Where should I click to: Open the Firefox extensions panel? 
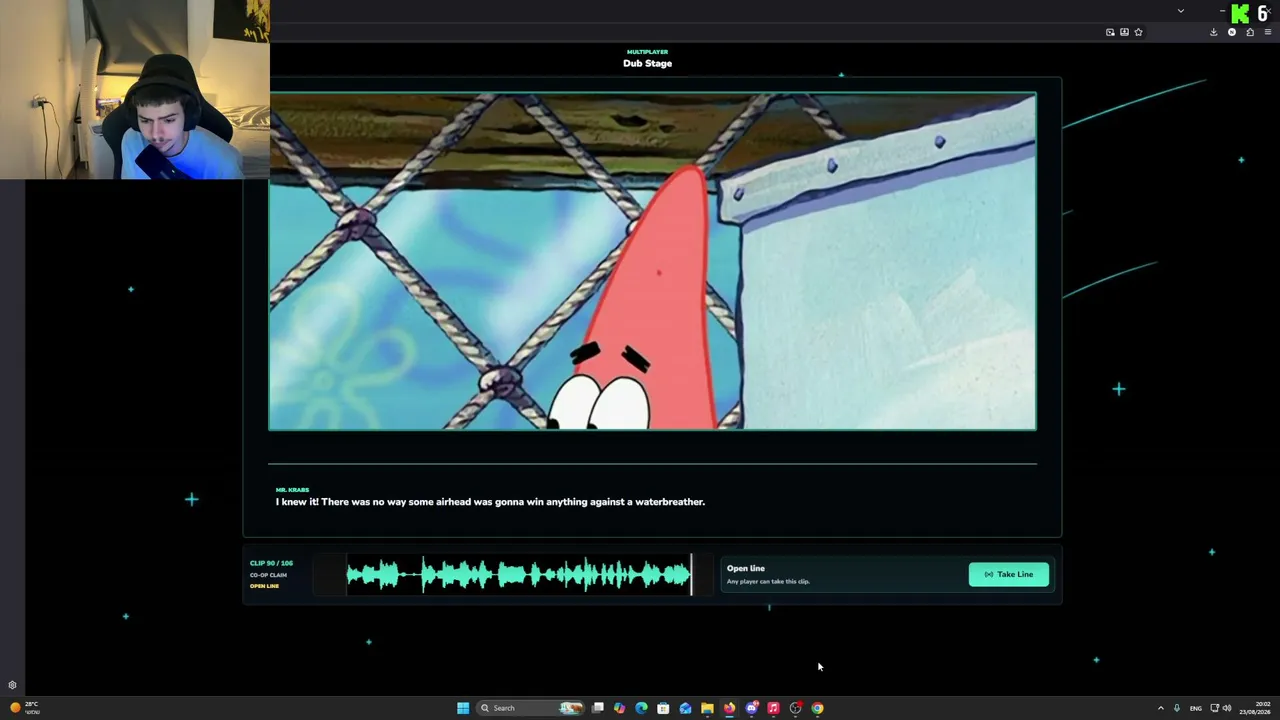pyautogui.click(x=1250, y=32)
